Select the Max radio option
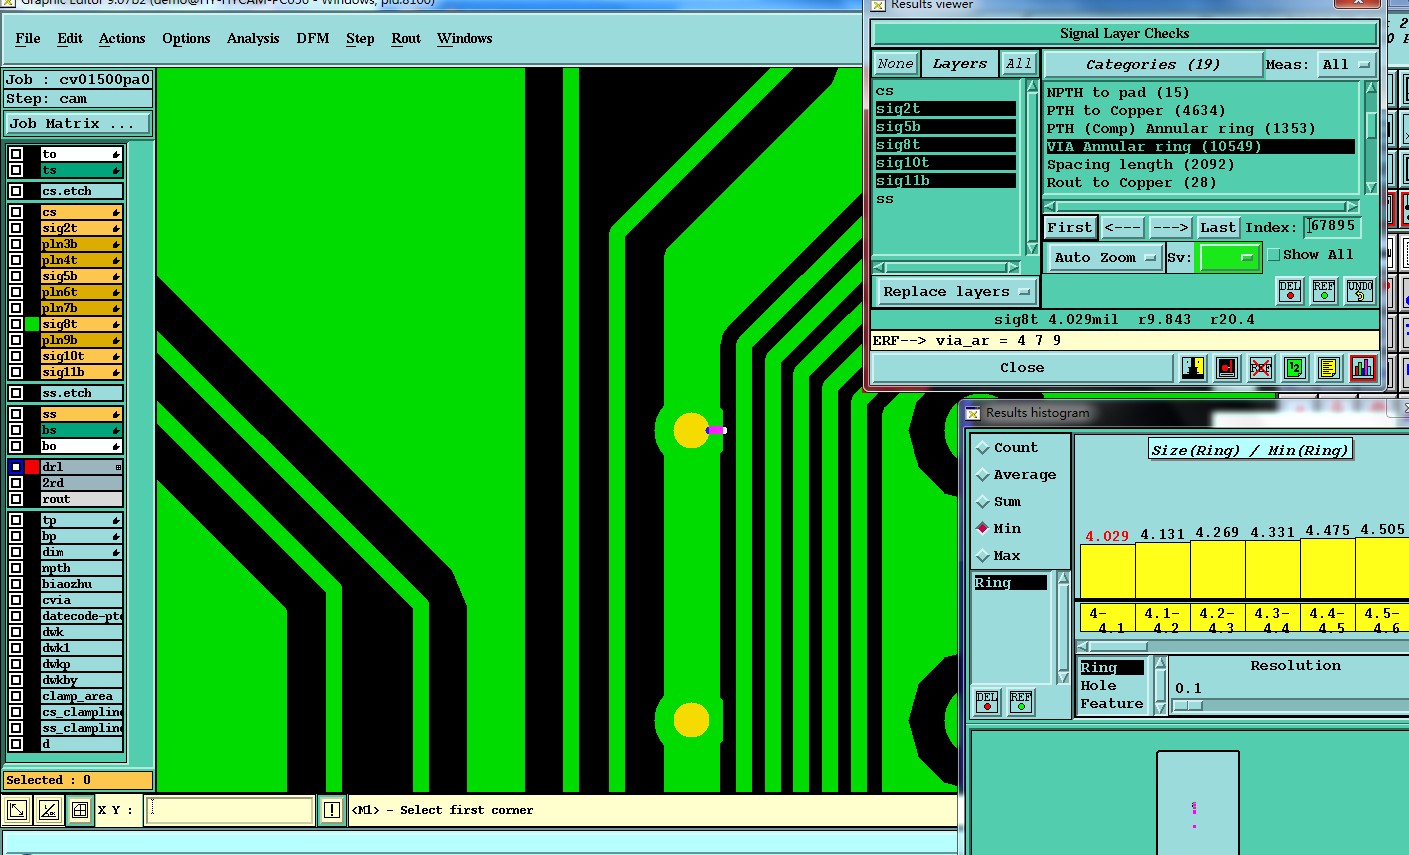 point(983,556)
